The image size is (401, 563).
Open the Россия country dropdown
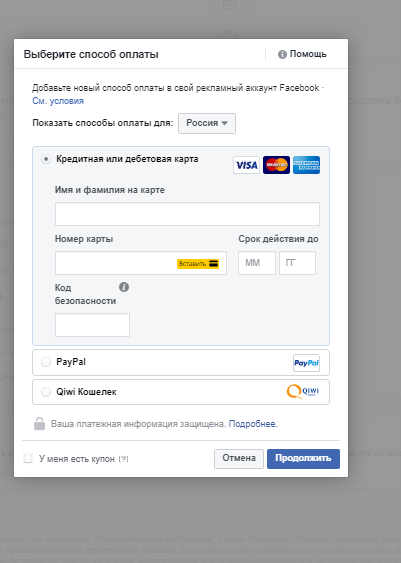tap(207, 123)
